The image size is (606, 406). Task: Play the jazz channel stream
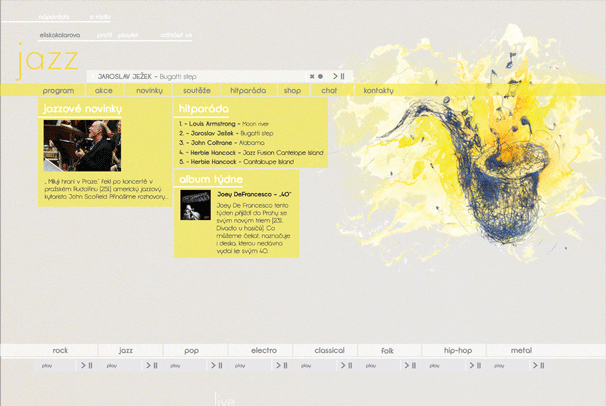pyautogui.click(x=151, y=366)
